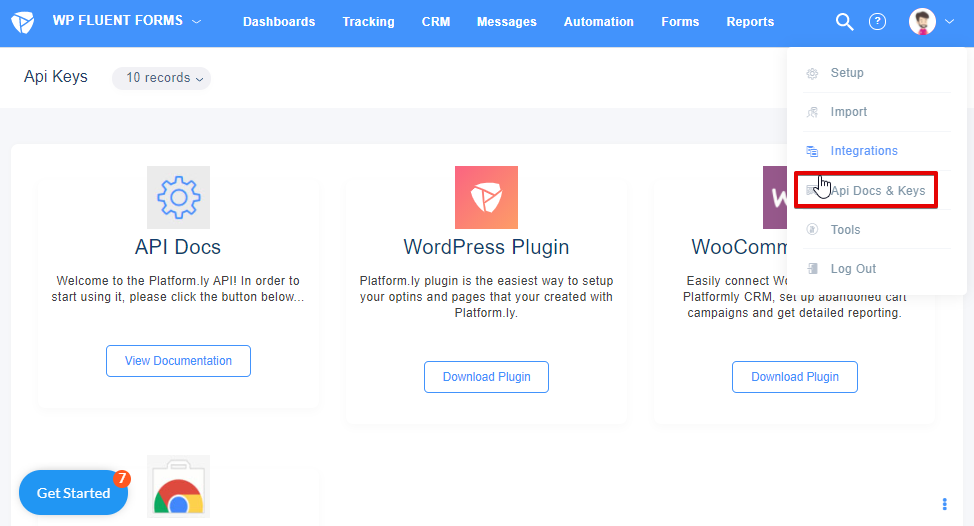Click the Get Started button
Viewport: 974px width, 526px height.
pyautogui.click(x=73, y=493)
